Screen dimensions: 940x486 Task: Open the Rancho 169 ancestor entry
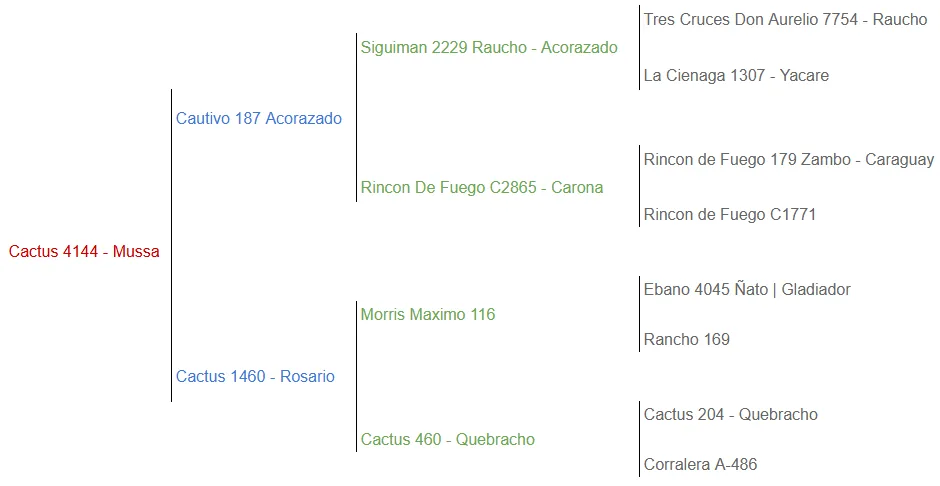[x=687, y=340]
